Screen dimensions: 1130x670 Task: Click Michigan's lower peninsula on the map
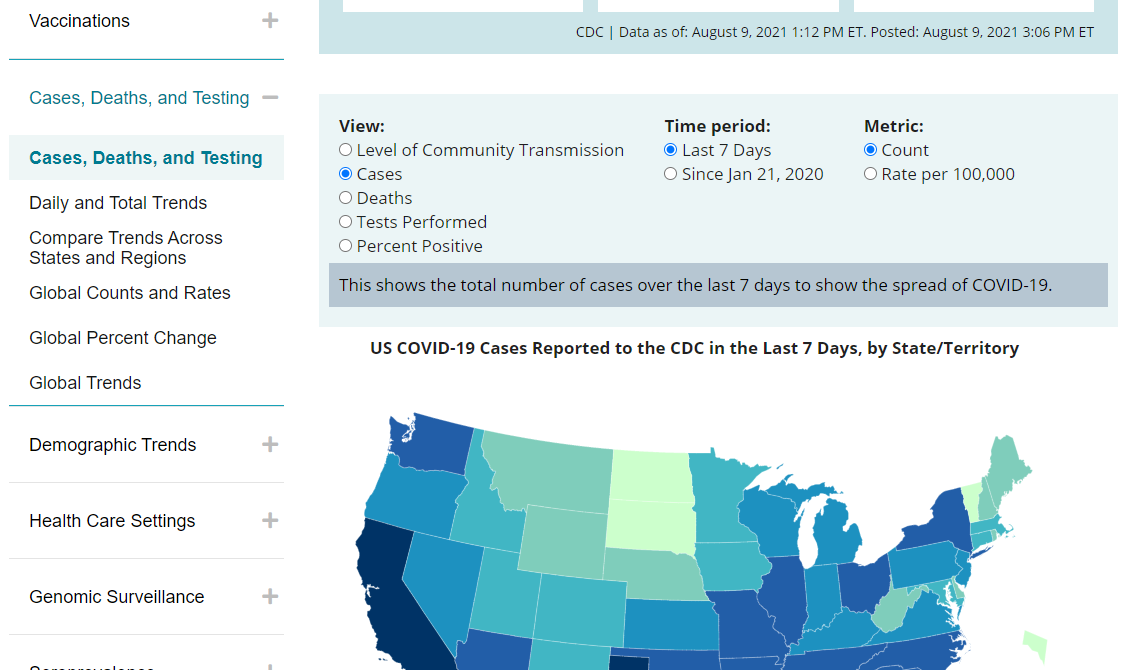[836, 533]
